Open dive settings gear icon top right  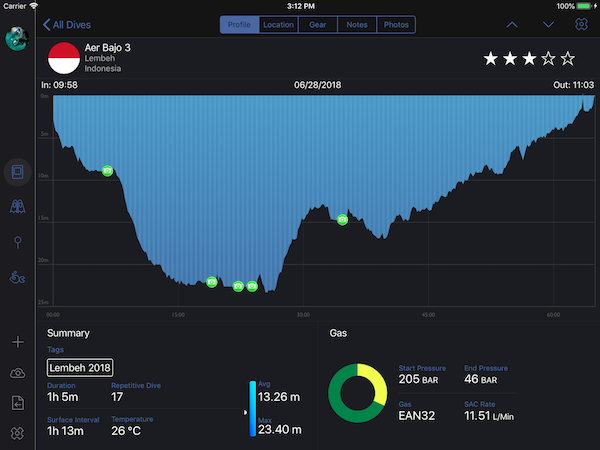coord(582,25)
